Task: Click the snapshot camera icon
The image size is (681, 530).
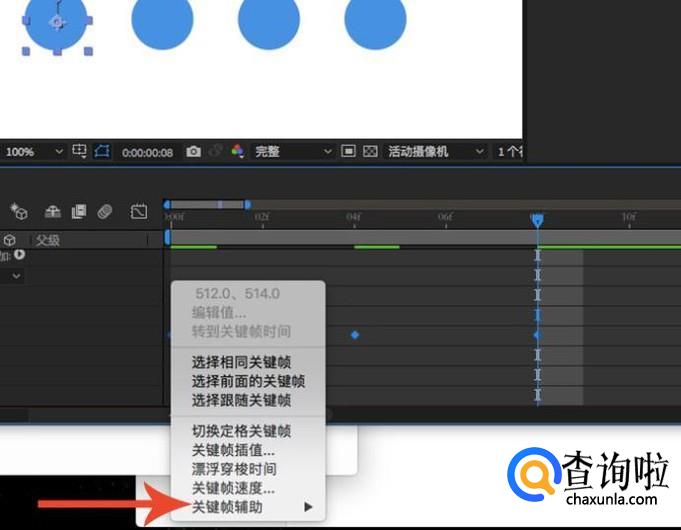Action: 193,151
